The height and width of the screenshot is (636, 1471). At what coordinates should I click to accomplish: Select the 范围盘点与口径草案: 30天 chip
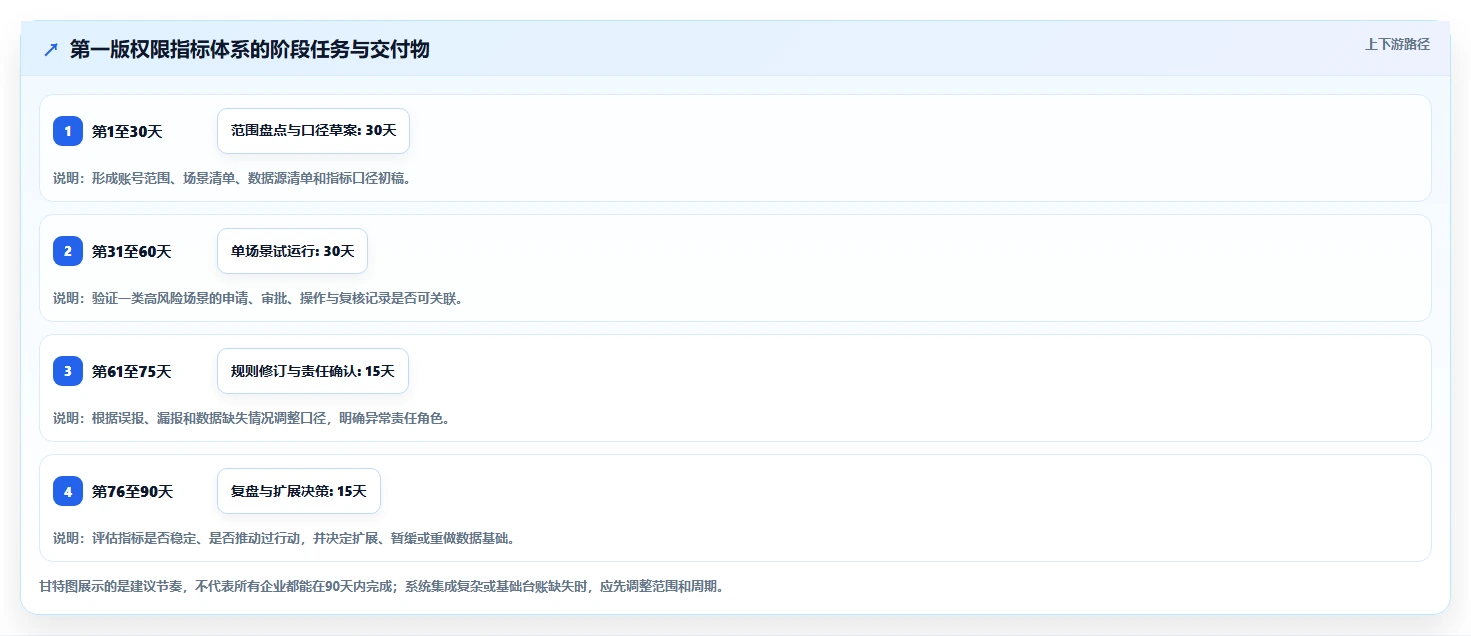(x=313, y=131)
